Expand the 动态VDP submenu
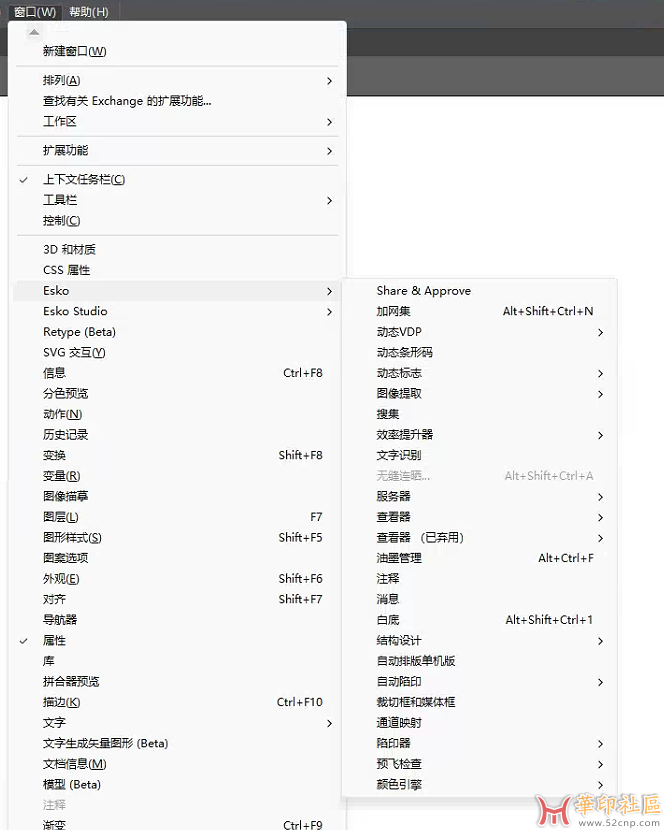The height and width of the screenshot is (830, 664). (479, 332)
